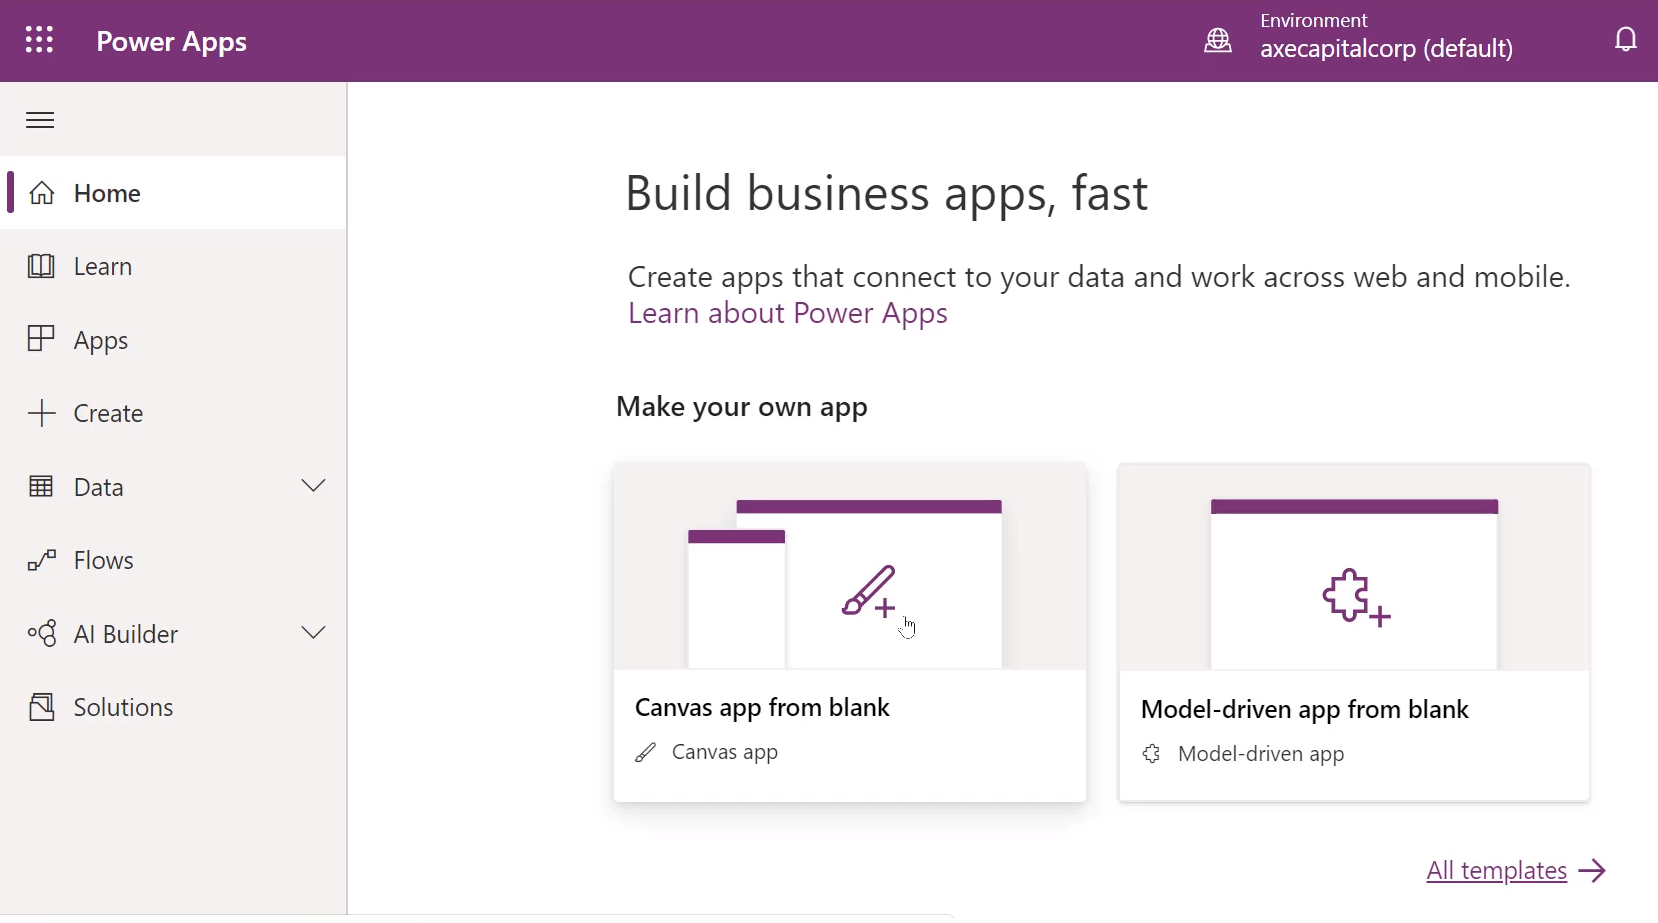This screenshot has width=1658, height=923.
Task: Open Learn in the sidebar
Action: pyautogui.click(x=174, y=266)
